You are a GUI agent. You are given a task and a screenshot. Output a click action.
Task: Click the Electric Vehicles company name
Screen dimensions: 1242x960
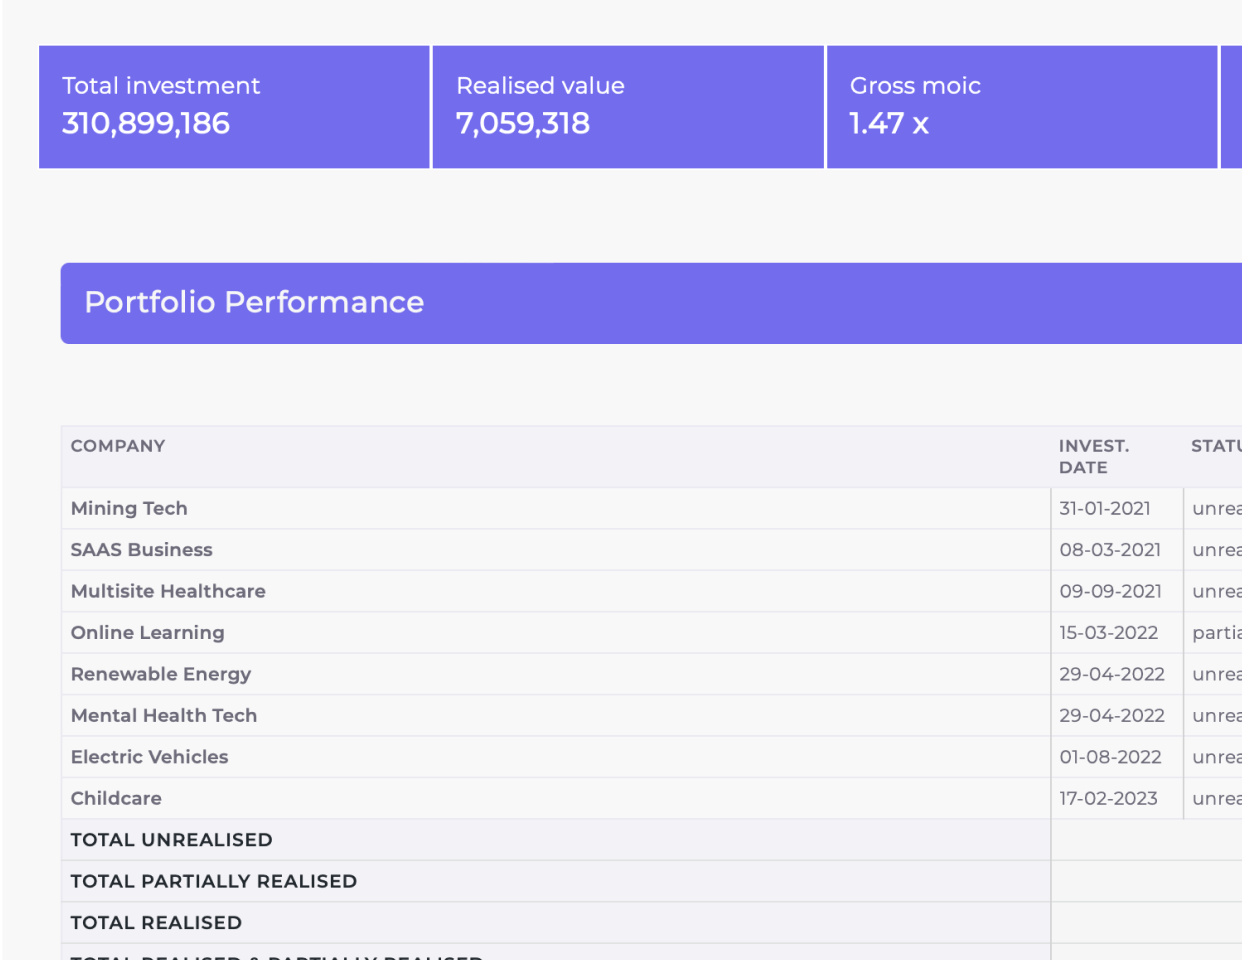tap(149, 757)
